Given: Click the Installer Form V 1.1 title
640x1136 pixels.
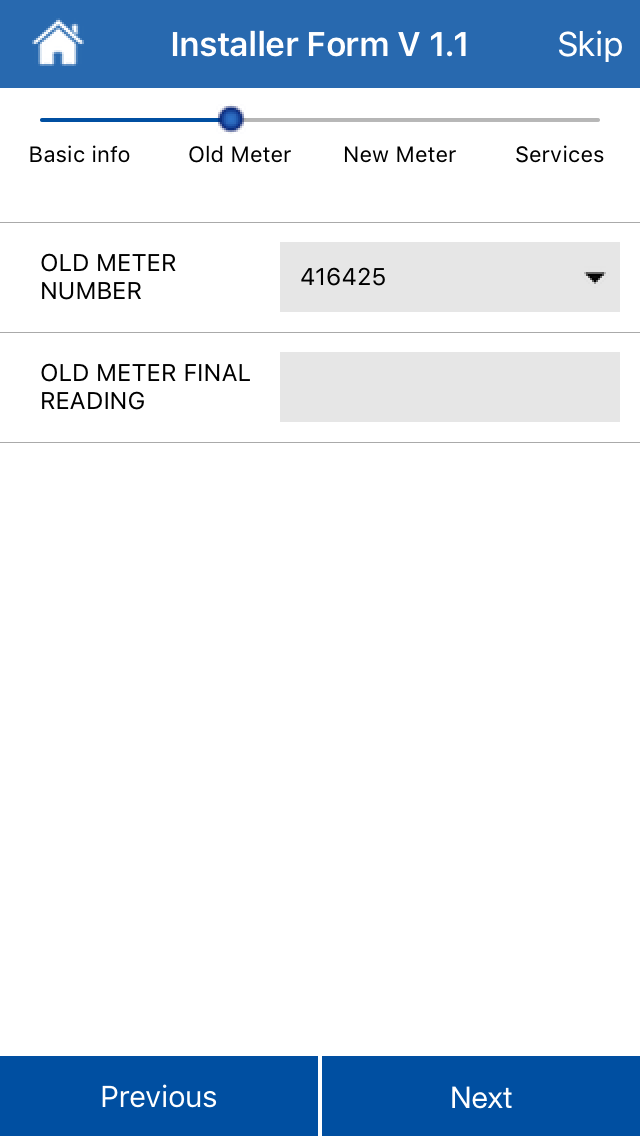Looking at the screenshot, I should click(320, 45).
